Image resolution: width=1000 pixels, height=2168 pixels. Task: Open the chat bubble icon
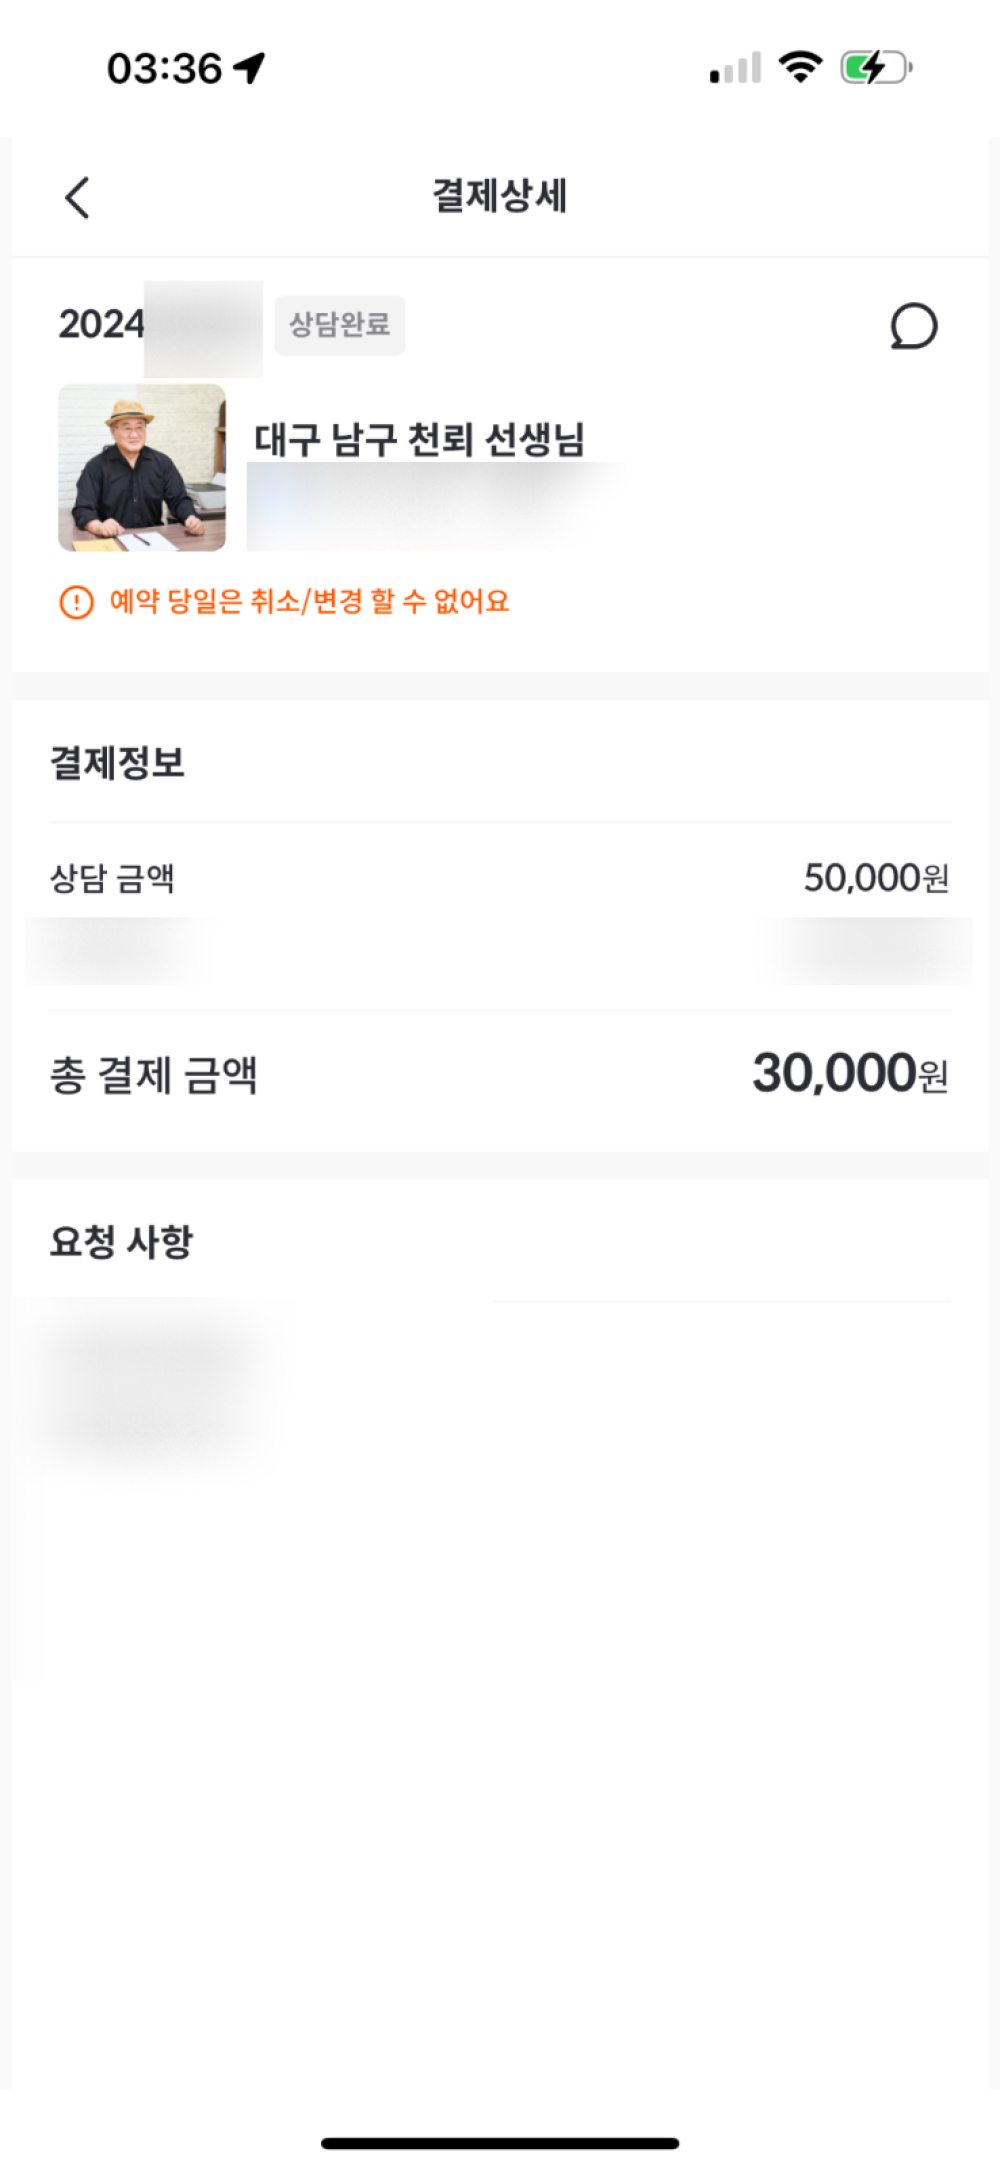pyautogui.click(x=913, y=326)
